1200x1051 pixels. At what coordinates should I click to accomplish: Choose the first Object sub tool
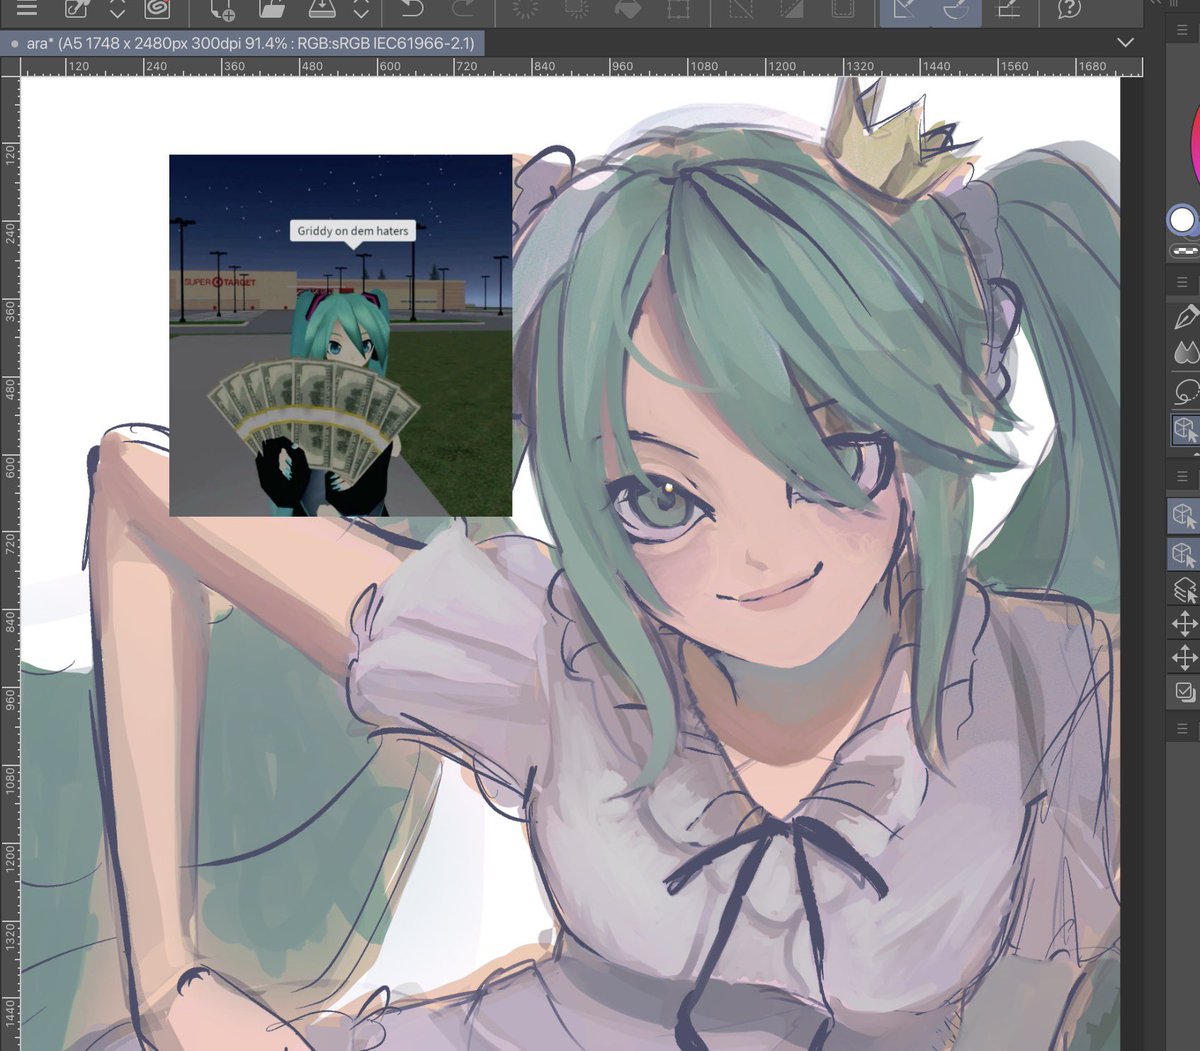point(1185,516)
